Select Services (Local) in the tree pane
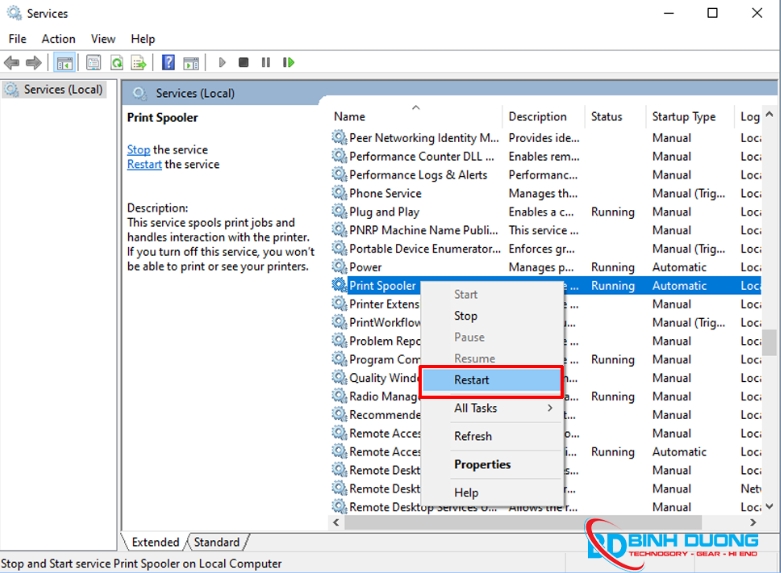The width and height of the screenshot is (781, 573). [x=62, y=90]
